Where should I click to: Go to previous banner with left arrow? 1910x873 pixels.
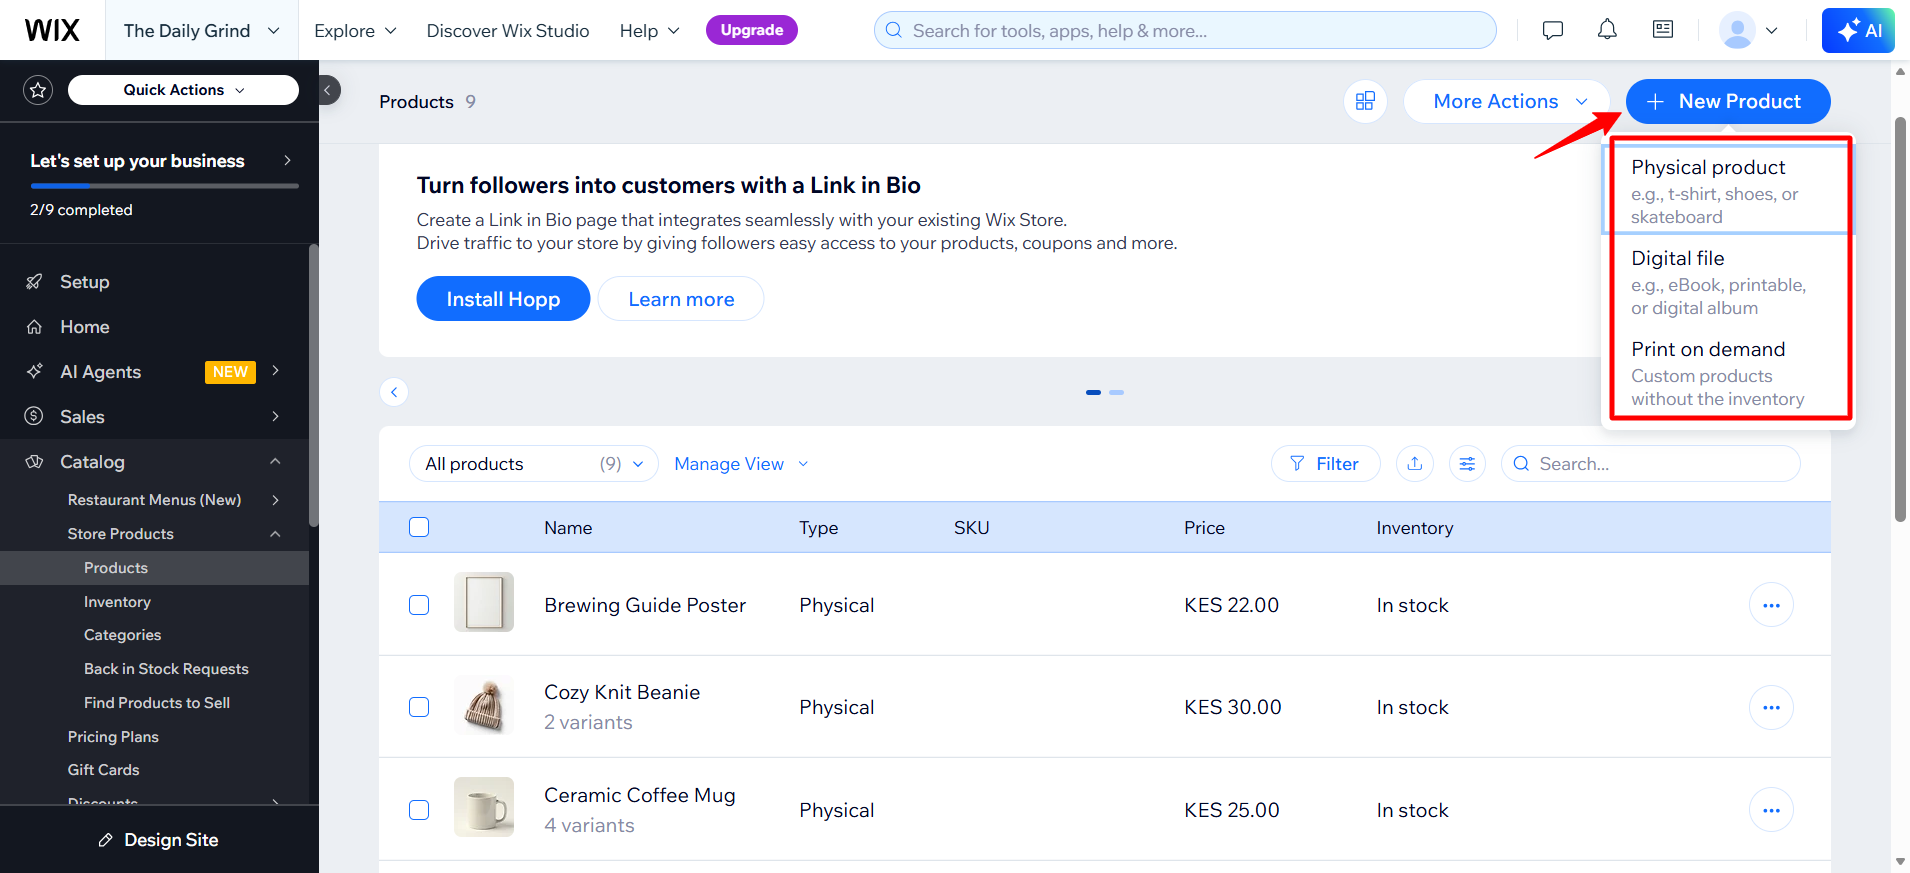pyautogui.click(x=394, y=392)
